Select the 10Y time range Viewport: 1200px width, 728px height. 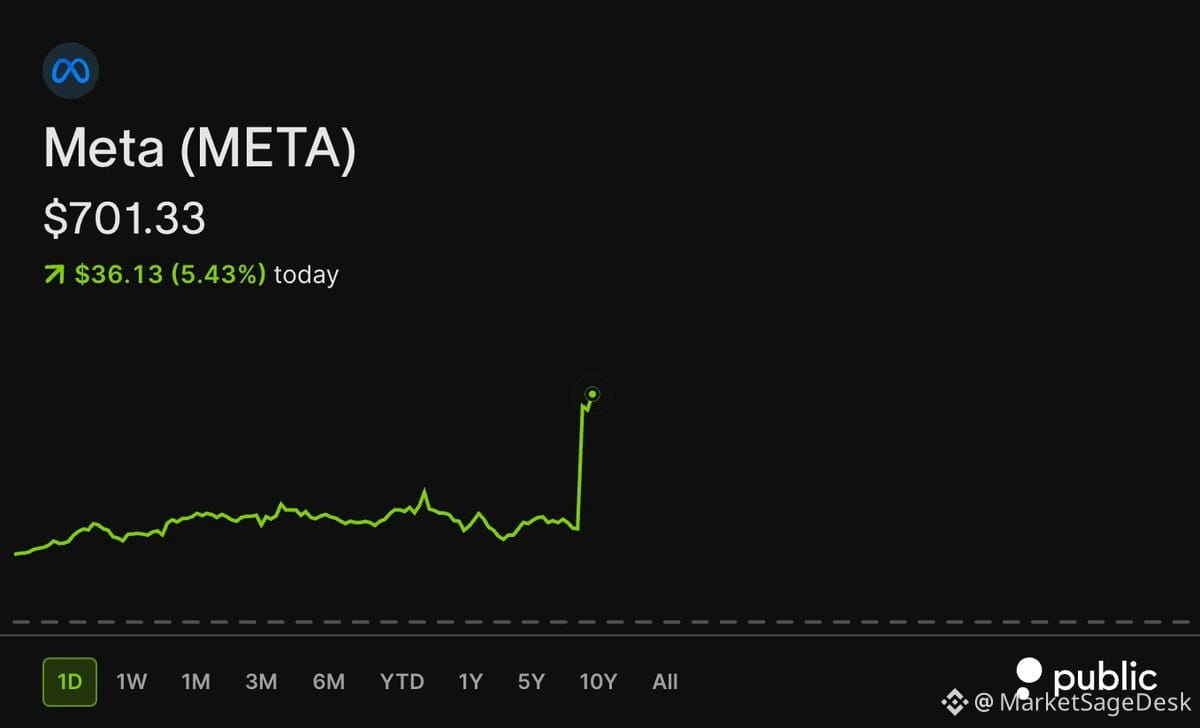(598, 682)
